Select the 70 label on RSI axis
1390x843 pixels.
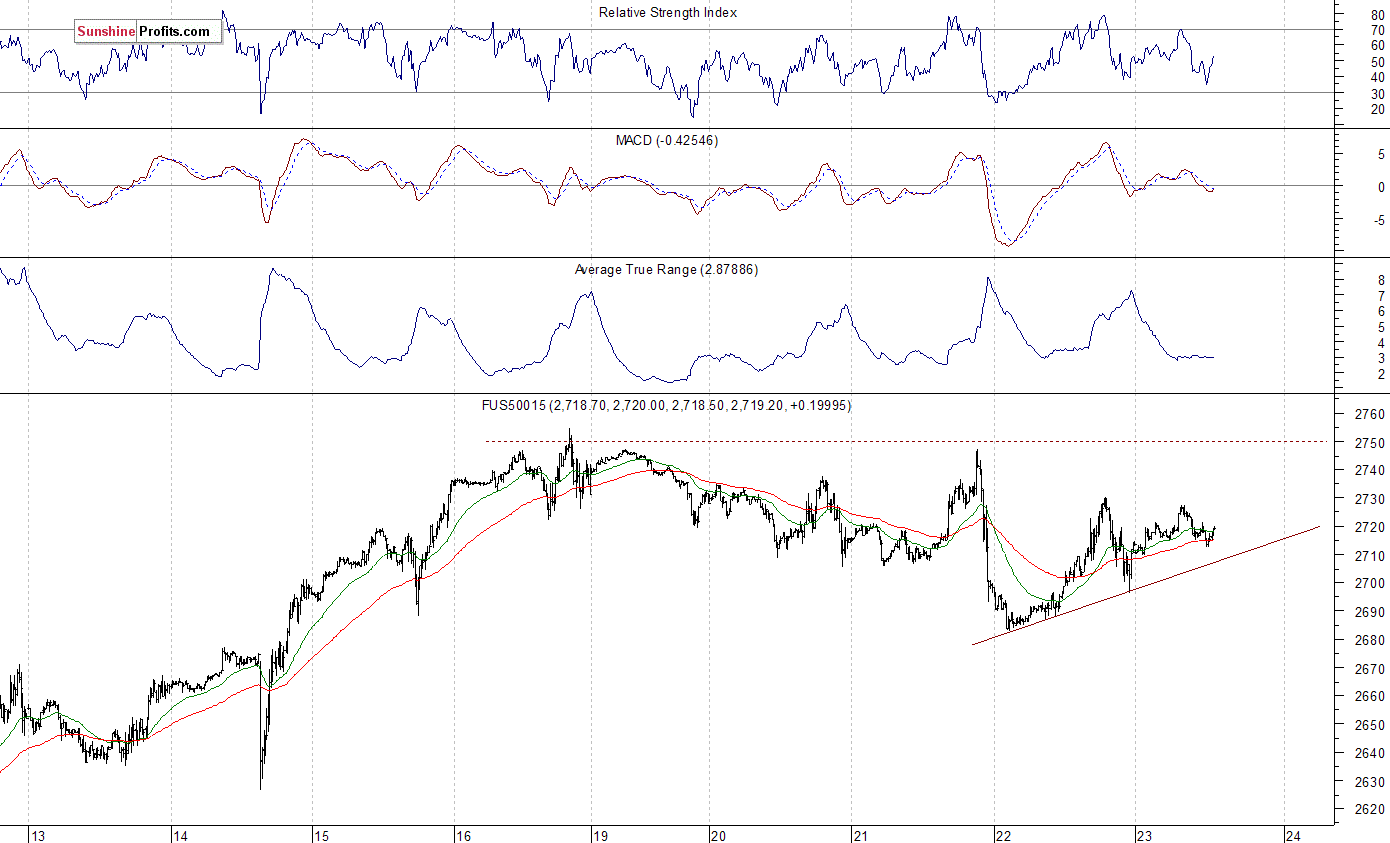click(1378, 30)
